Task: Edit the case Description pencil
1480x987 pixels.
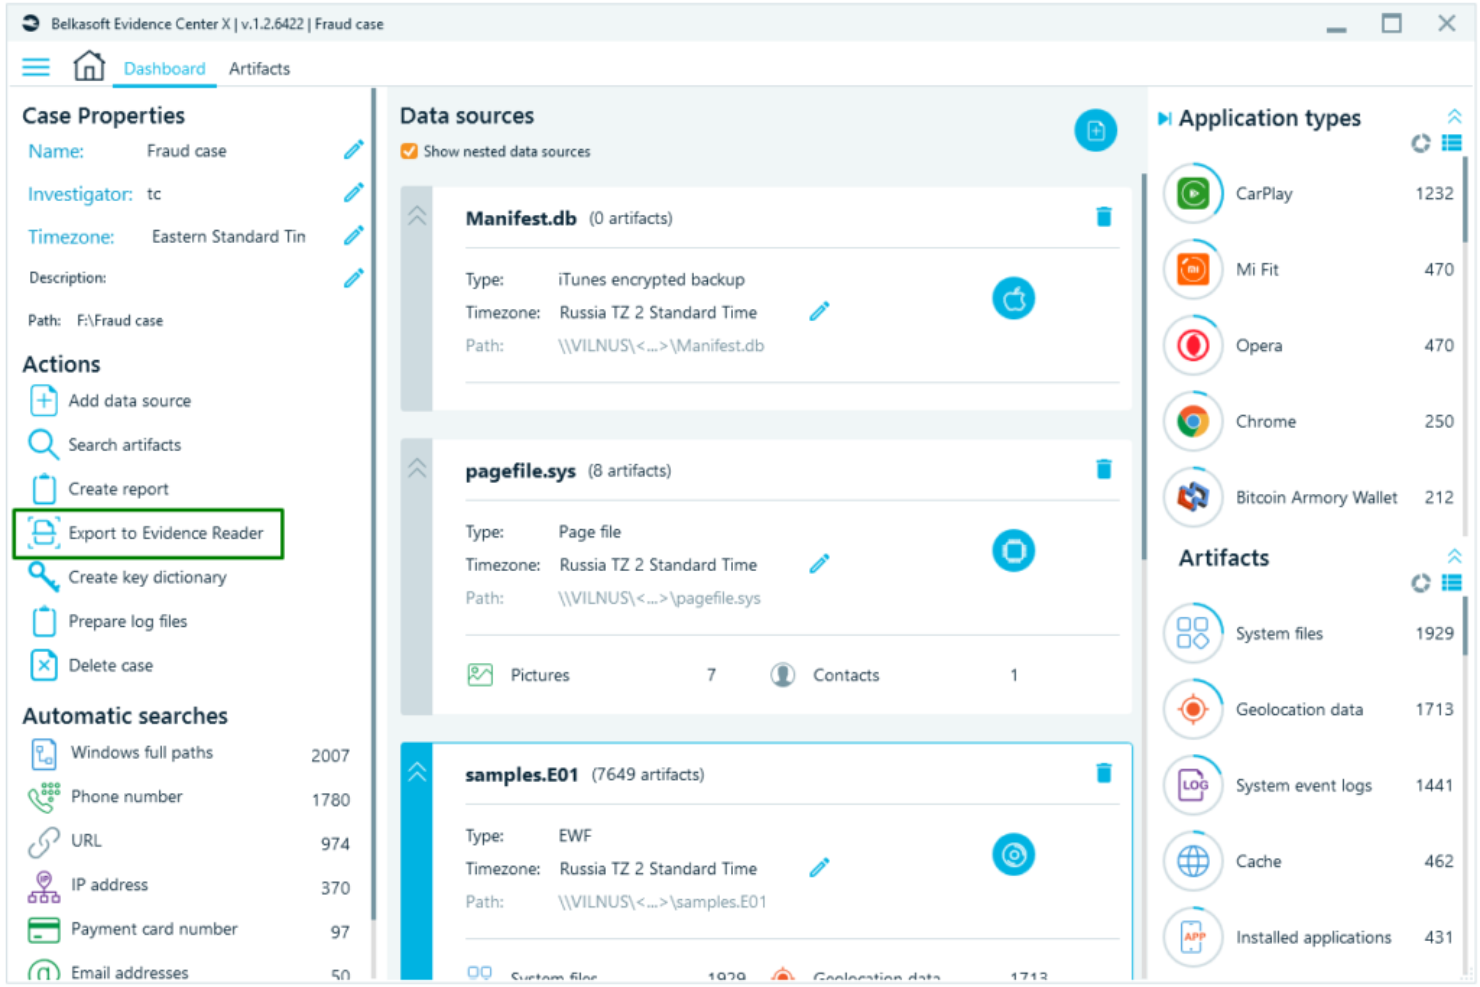Action: pyautogui.click(x=353, y=277)
